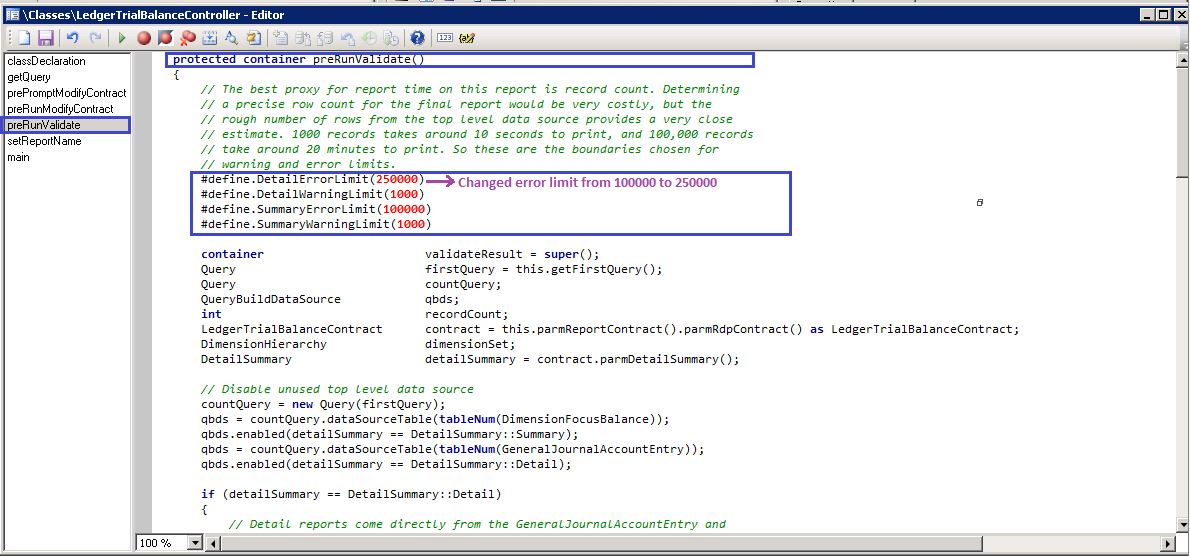Image resolution: width=1190 pixels, height=556 pixels.
Task: Open the Scripts icon in the toolbar
Action: (x=253, y=38)
